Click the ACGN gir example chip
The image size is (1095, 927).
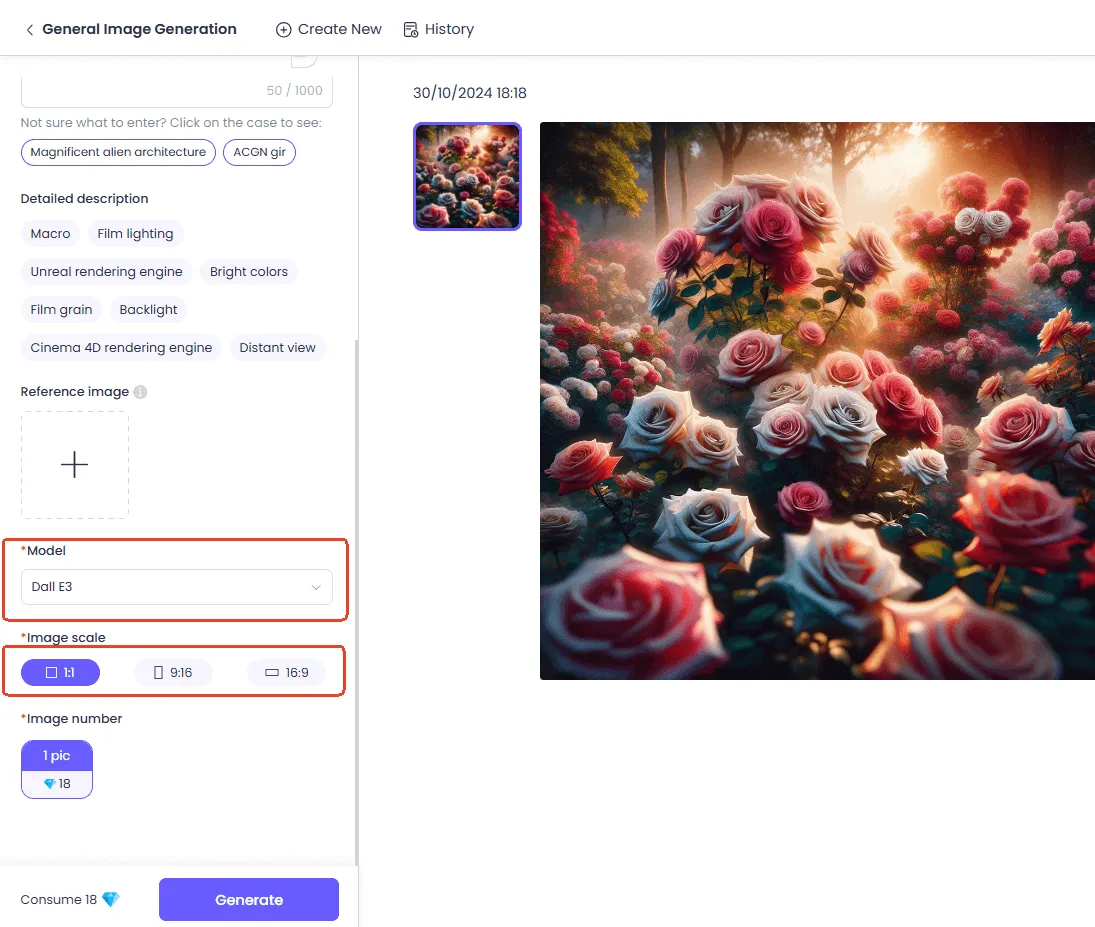259,152
